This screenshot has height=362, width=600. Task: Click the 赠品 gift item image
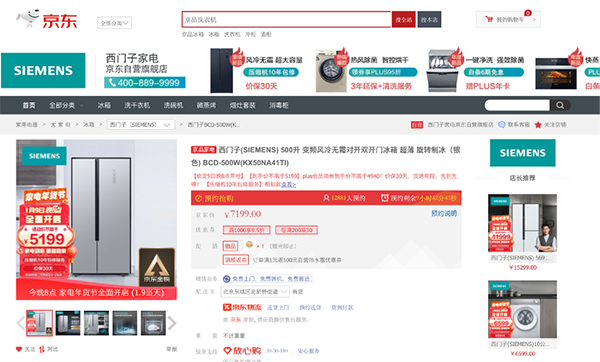pos(249,245)
